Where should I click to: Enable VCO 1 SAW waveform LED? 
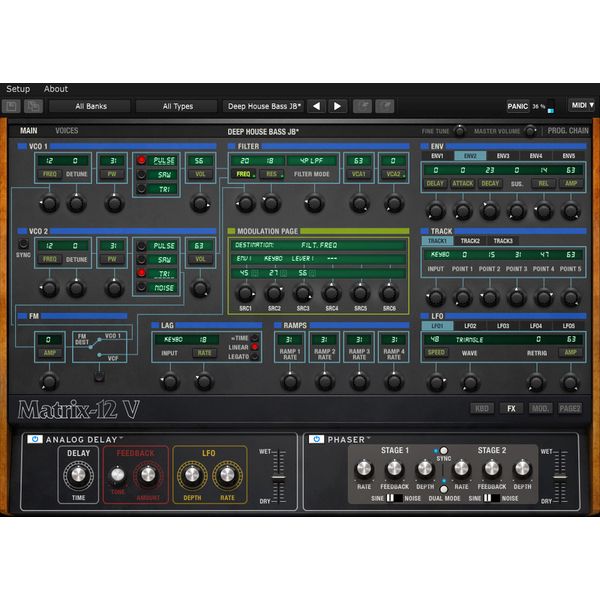tap(142, 175)
